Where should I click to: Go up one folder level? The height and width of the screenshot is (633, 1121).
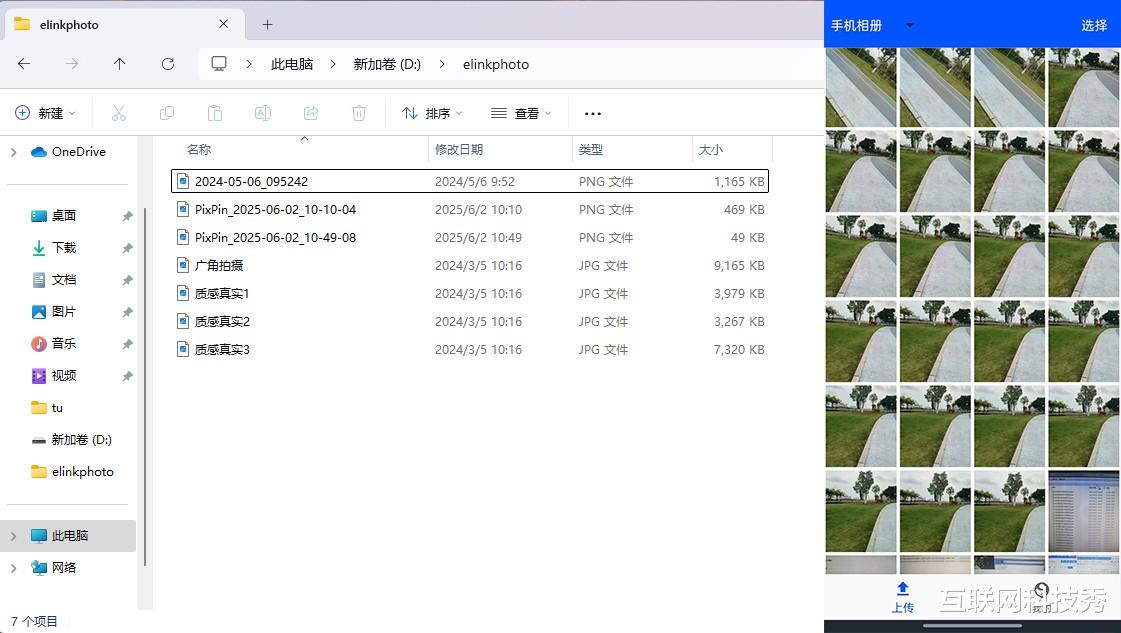119,64
